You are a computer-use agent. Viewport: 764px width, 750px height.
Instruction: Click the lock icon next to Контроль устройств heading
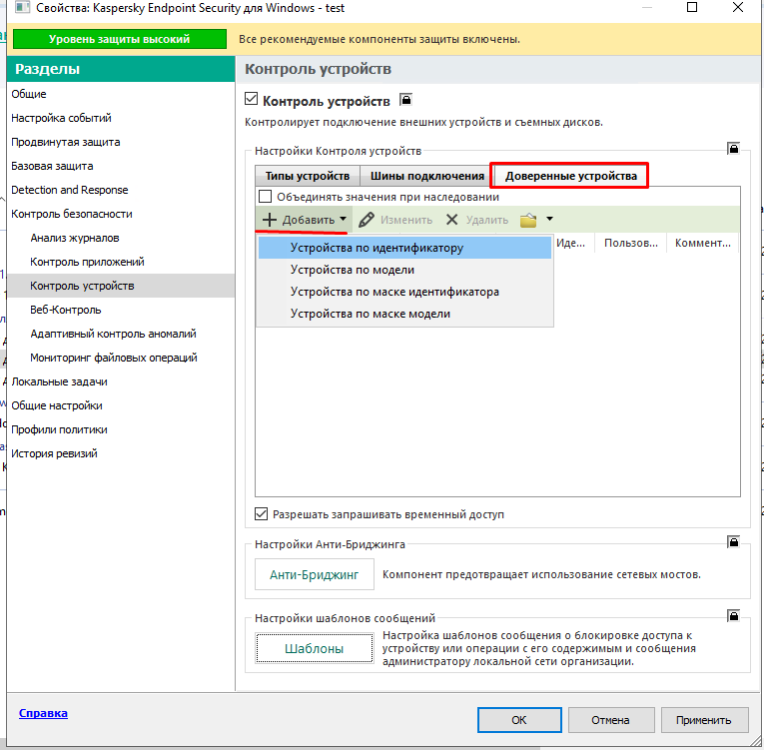[405, 100]
